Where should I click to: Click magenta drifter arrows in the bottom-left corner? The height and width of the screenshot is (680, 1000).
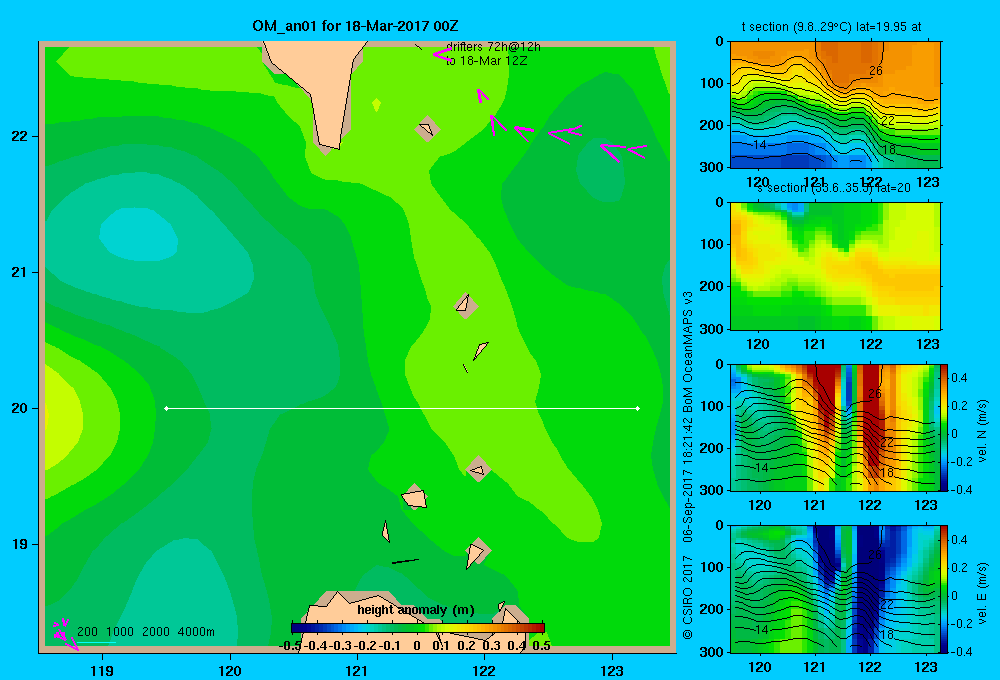click(66, 634)
